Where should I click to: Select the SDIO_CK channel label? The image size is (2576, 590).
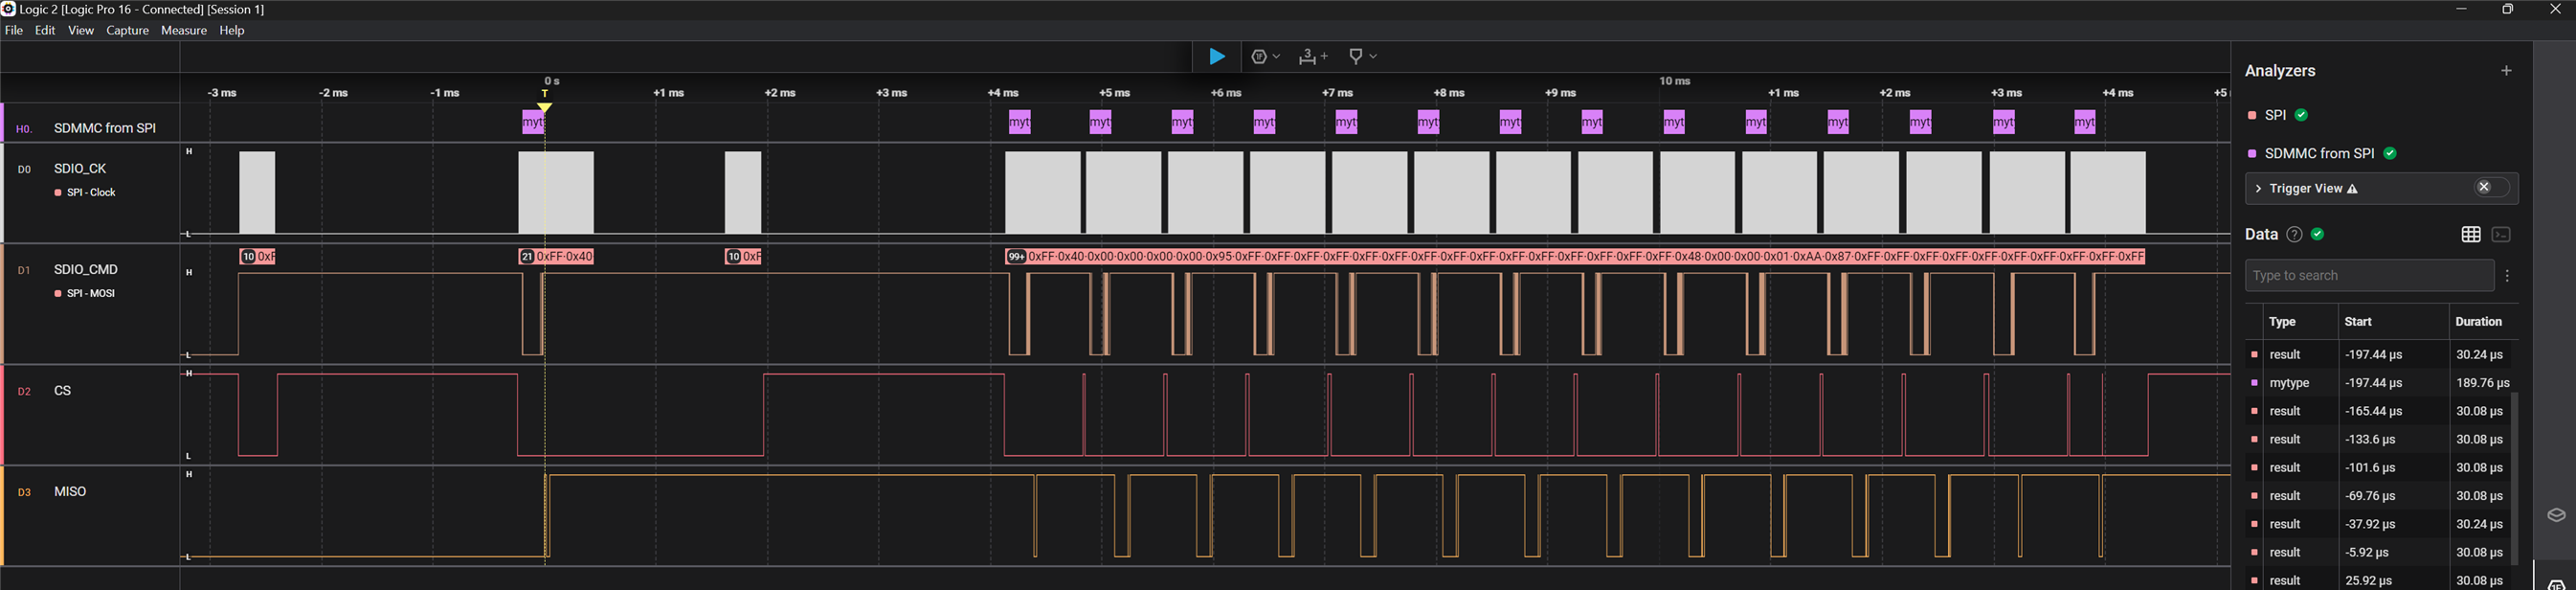(x=80, y=169)
